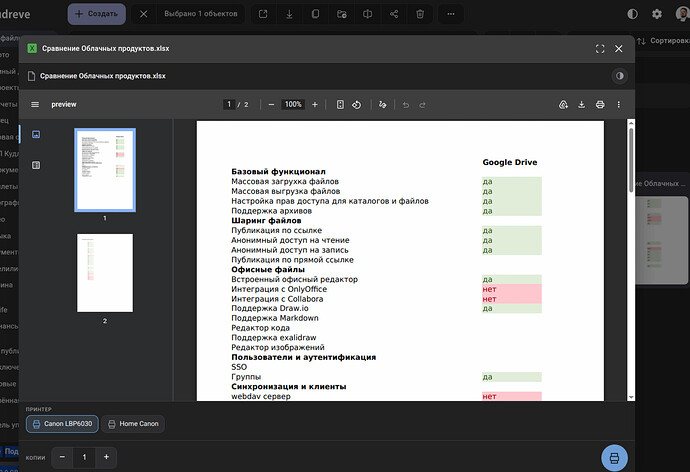Click the scrollbar down arrow of the document
This screenshot has width=690, height=472.
click(x=631, y=397)
